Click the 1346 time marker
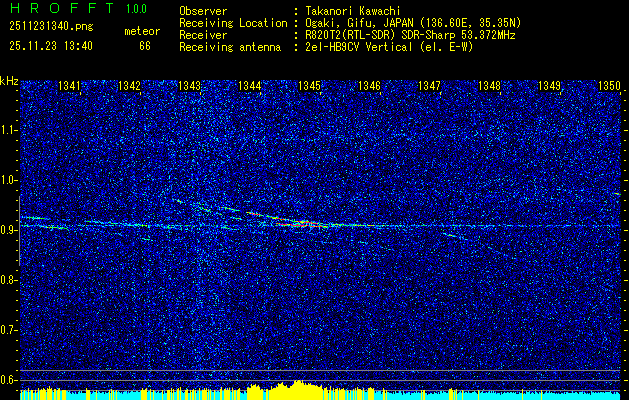The width and height of the screenshot is (629, 400). click(x=369, y=86)
